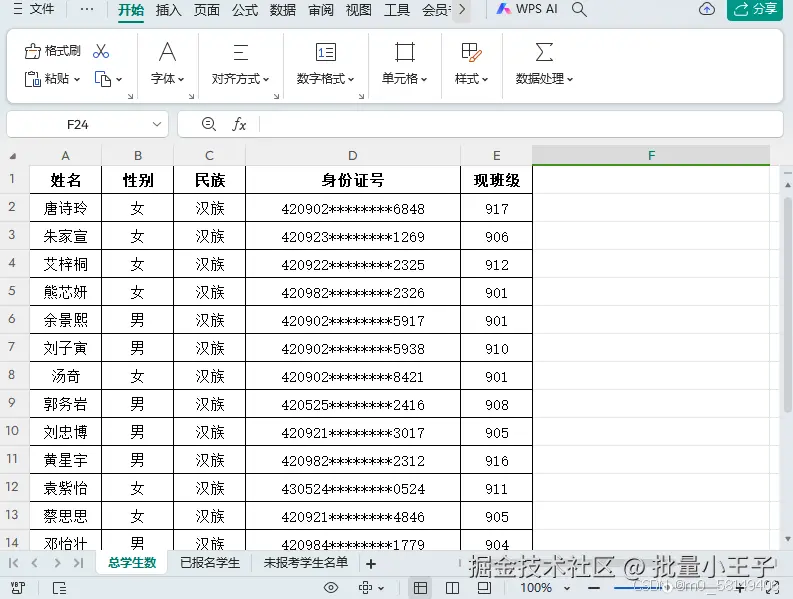Go to last sheet navigation arrow

78,563
